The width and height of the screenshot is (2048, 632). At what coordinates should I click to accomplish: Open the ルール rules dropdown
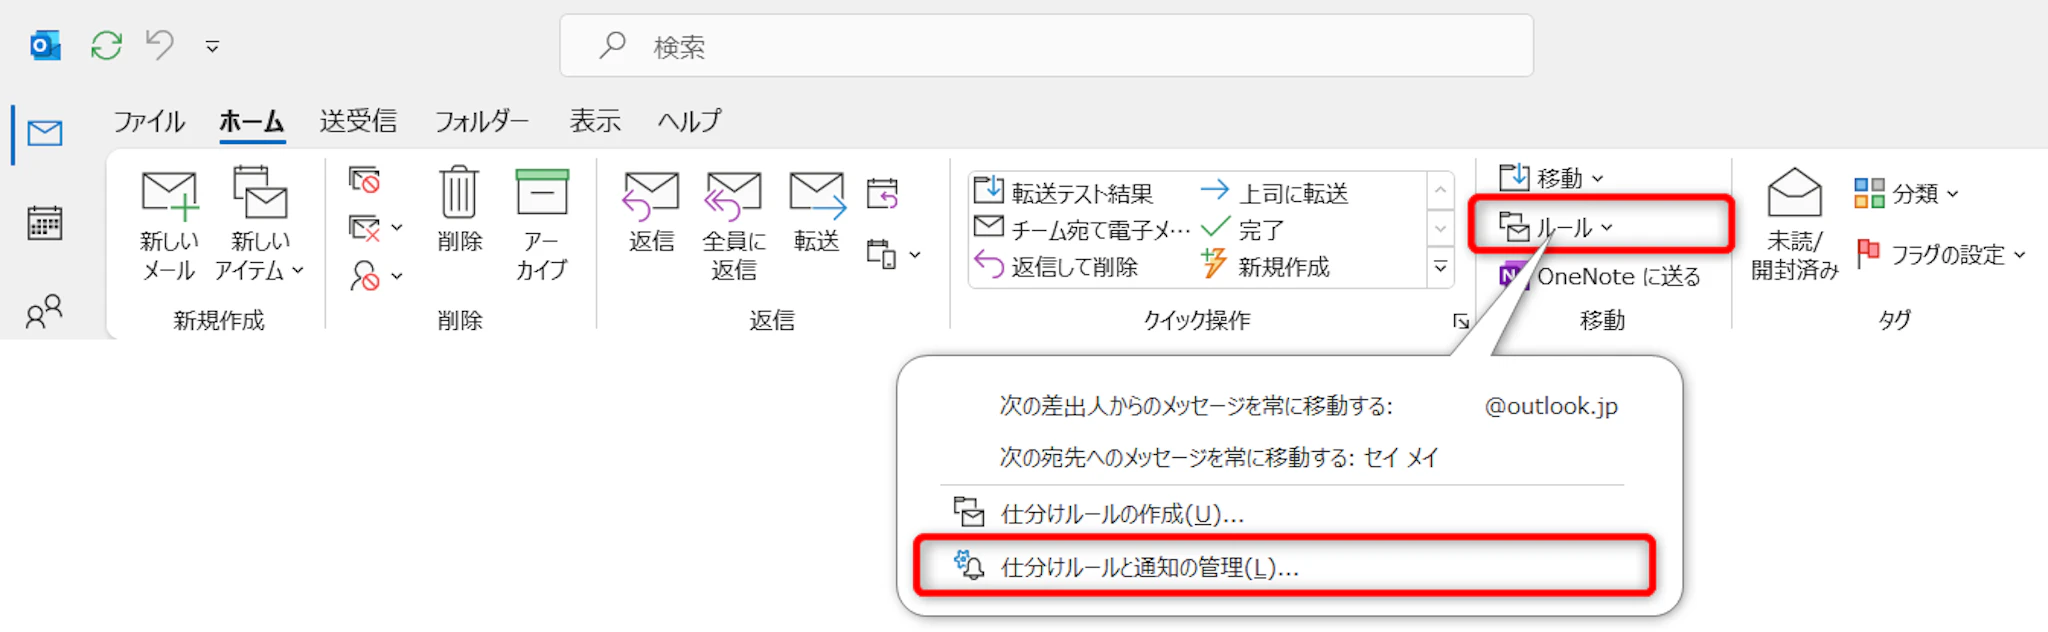tap(1556, 227)
